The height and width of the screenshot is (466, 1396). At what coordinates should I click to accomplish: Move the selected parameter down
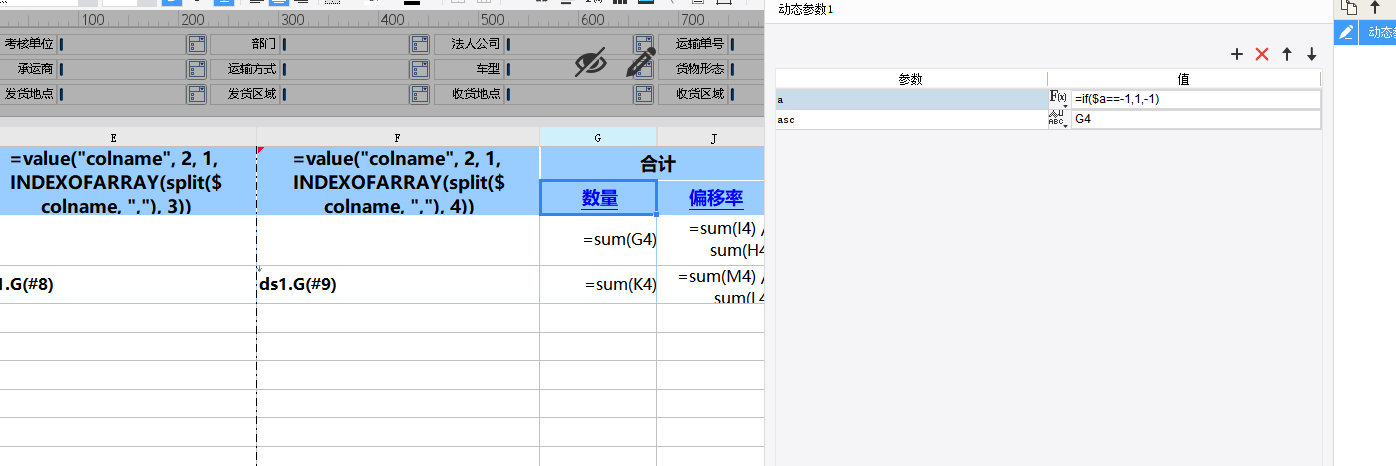tap(1312, 54)
